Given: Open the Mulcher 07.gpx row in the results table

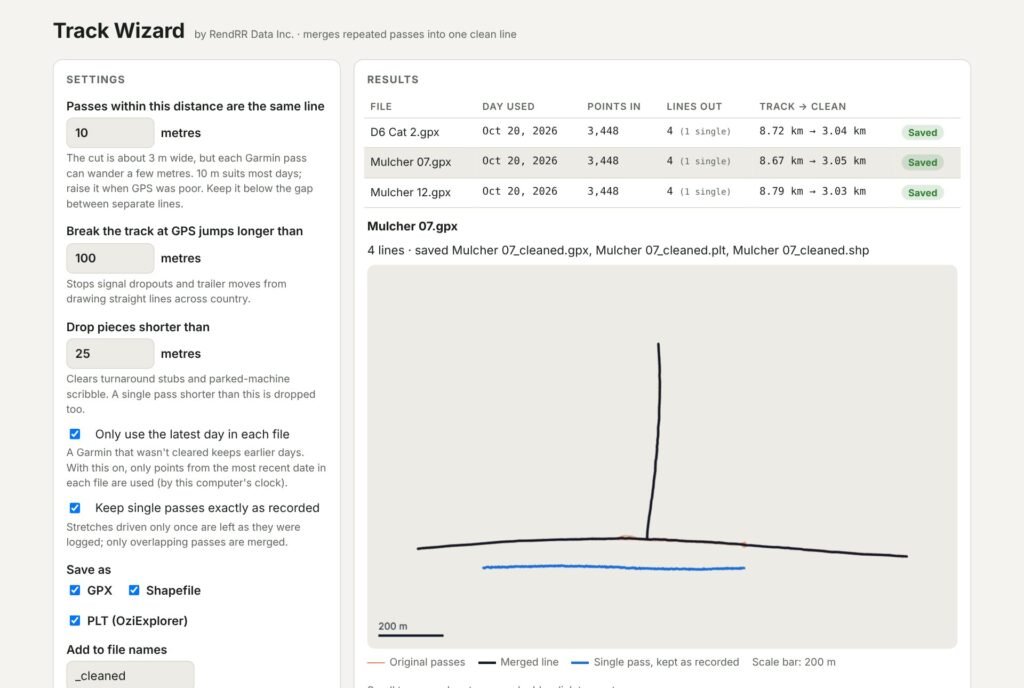Looking at the screenshot, I should tap(662, 162).
